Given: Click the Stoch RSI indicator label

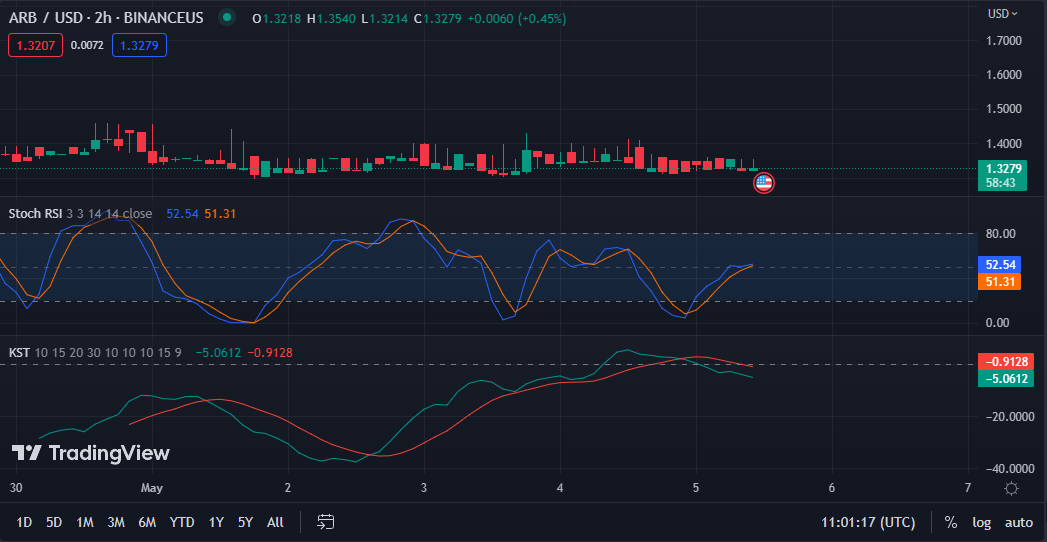Looking at the screenshot, I should pos(37,213).
